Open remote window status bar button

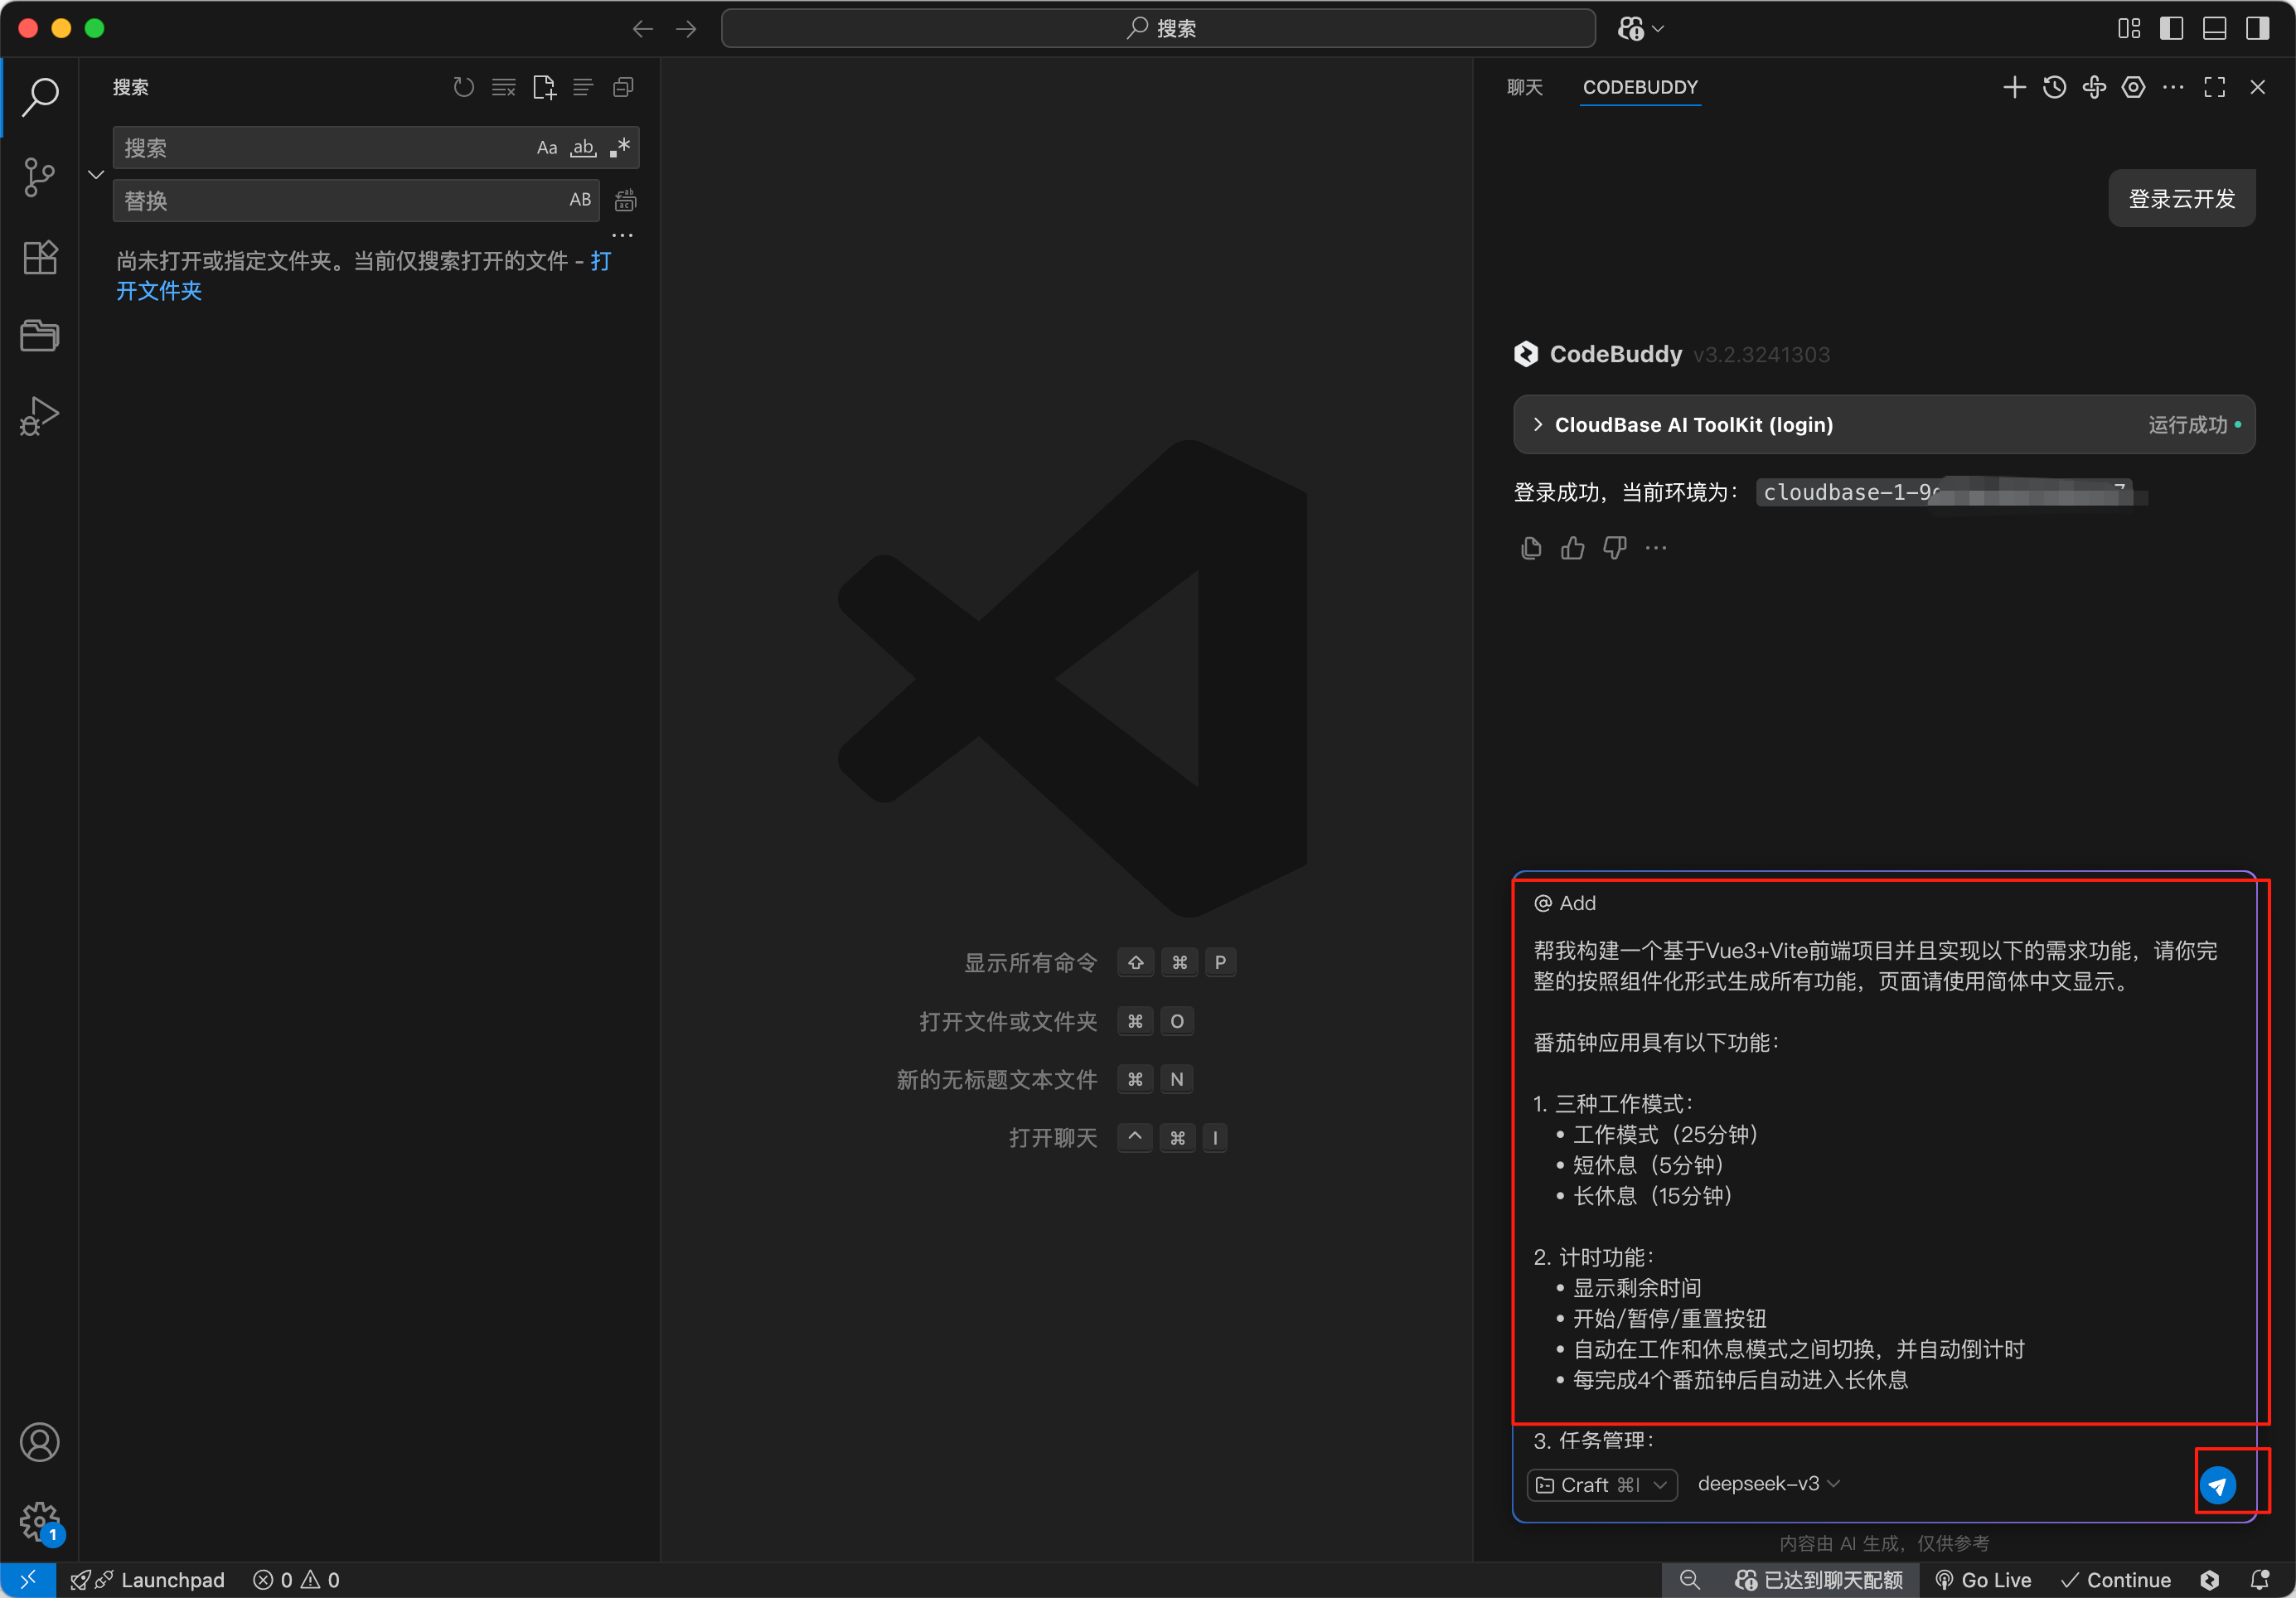28,1580
